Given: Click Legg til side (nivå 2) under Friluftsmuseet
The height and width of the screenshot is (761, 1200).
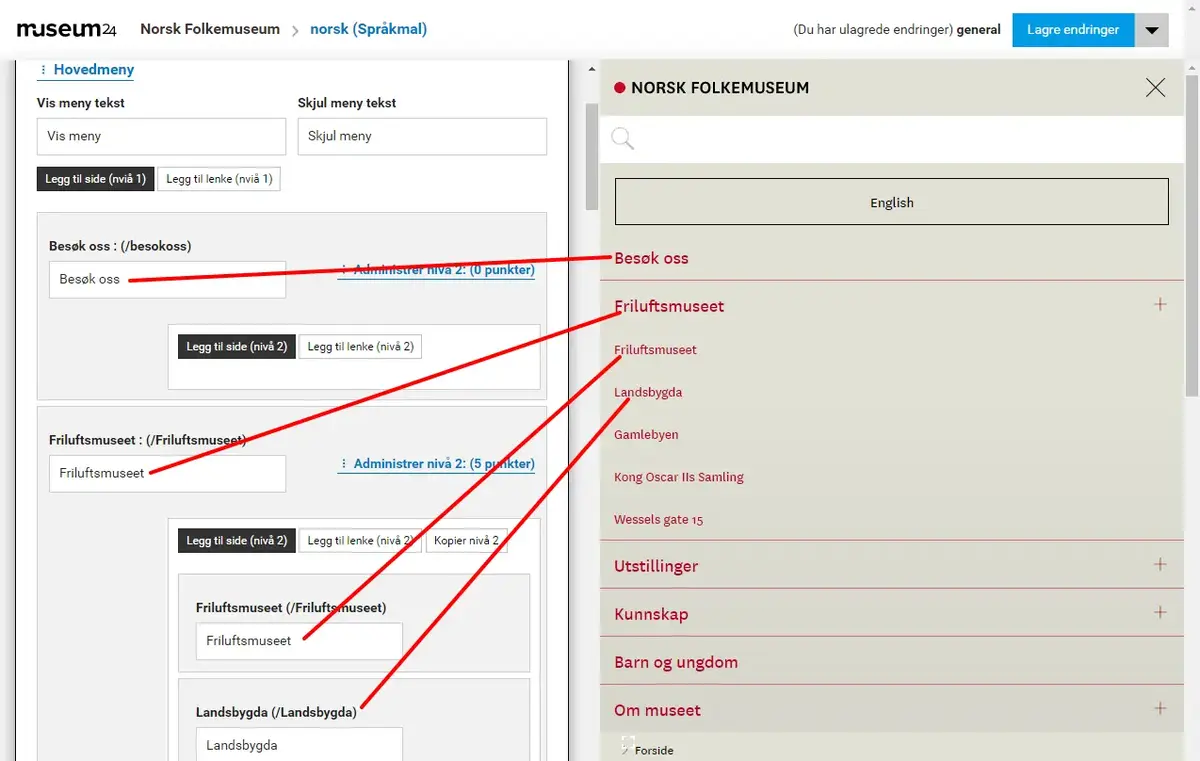Looking at the screenshot, I should pos(236,540).
